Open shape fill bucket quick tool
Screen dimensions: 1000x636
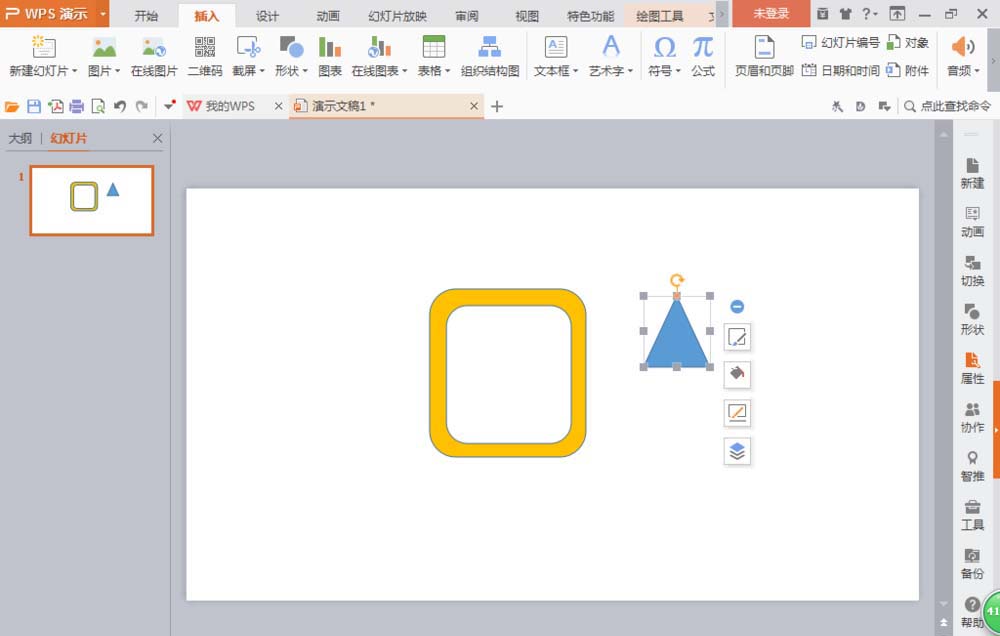(x=737, y=375)
